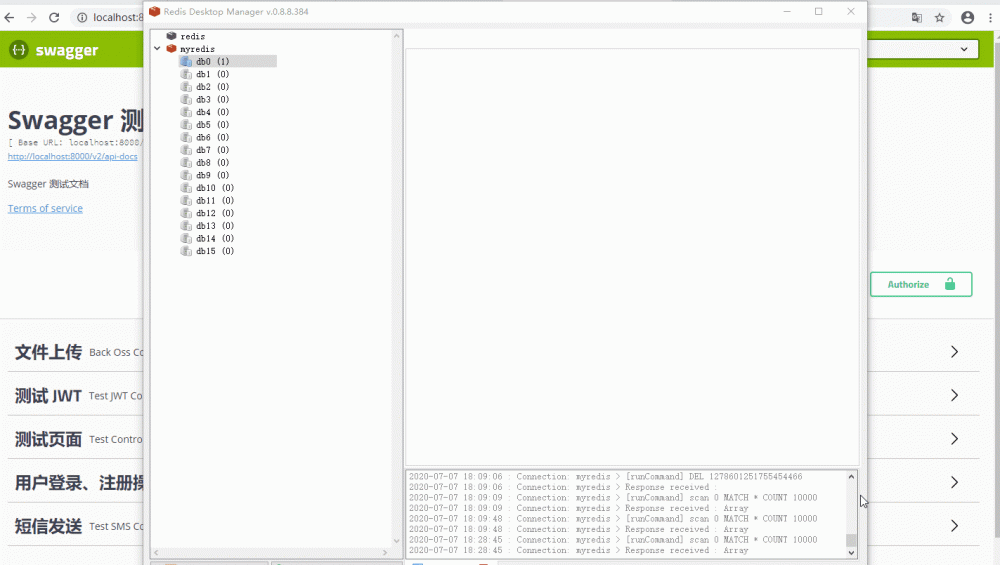Click the 'db10 (0)' tree row text

(x=215, y=188)
